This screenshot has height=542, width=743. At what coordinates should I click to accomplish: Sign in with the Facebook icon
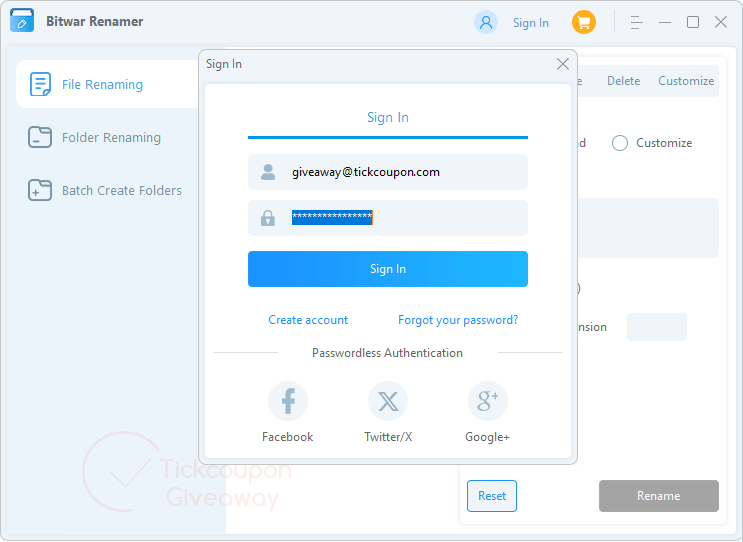click(288, 401)
